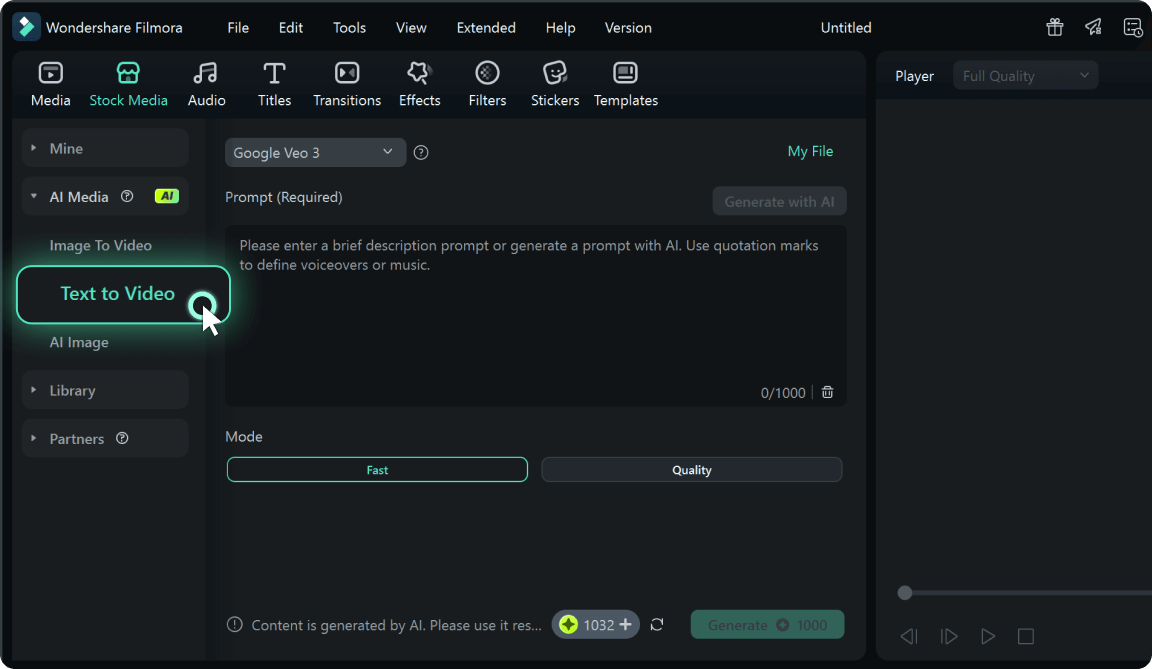Select Text to Video option
Image resolution: width=1152 pixels, height=669 pixels.
point(123,294)
